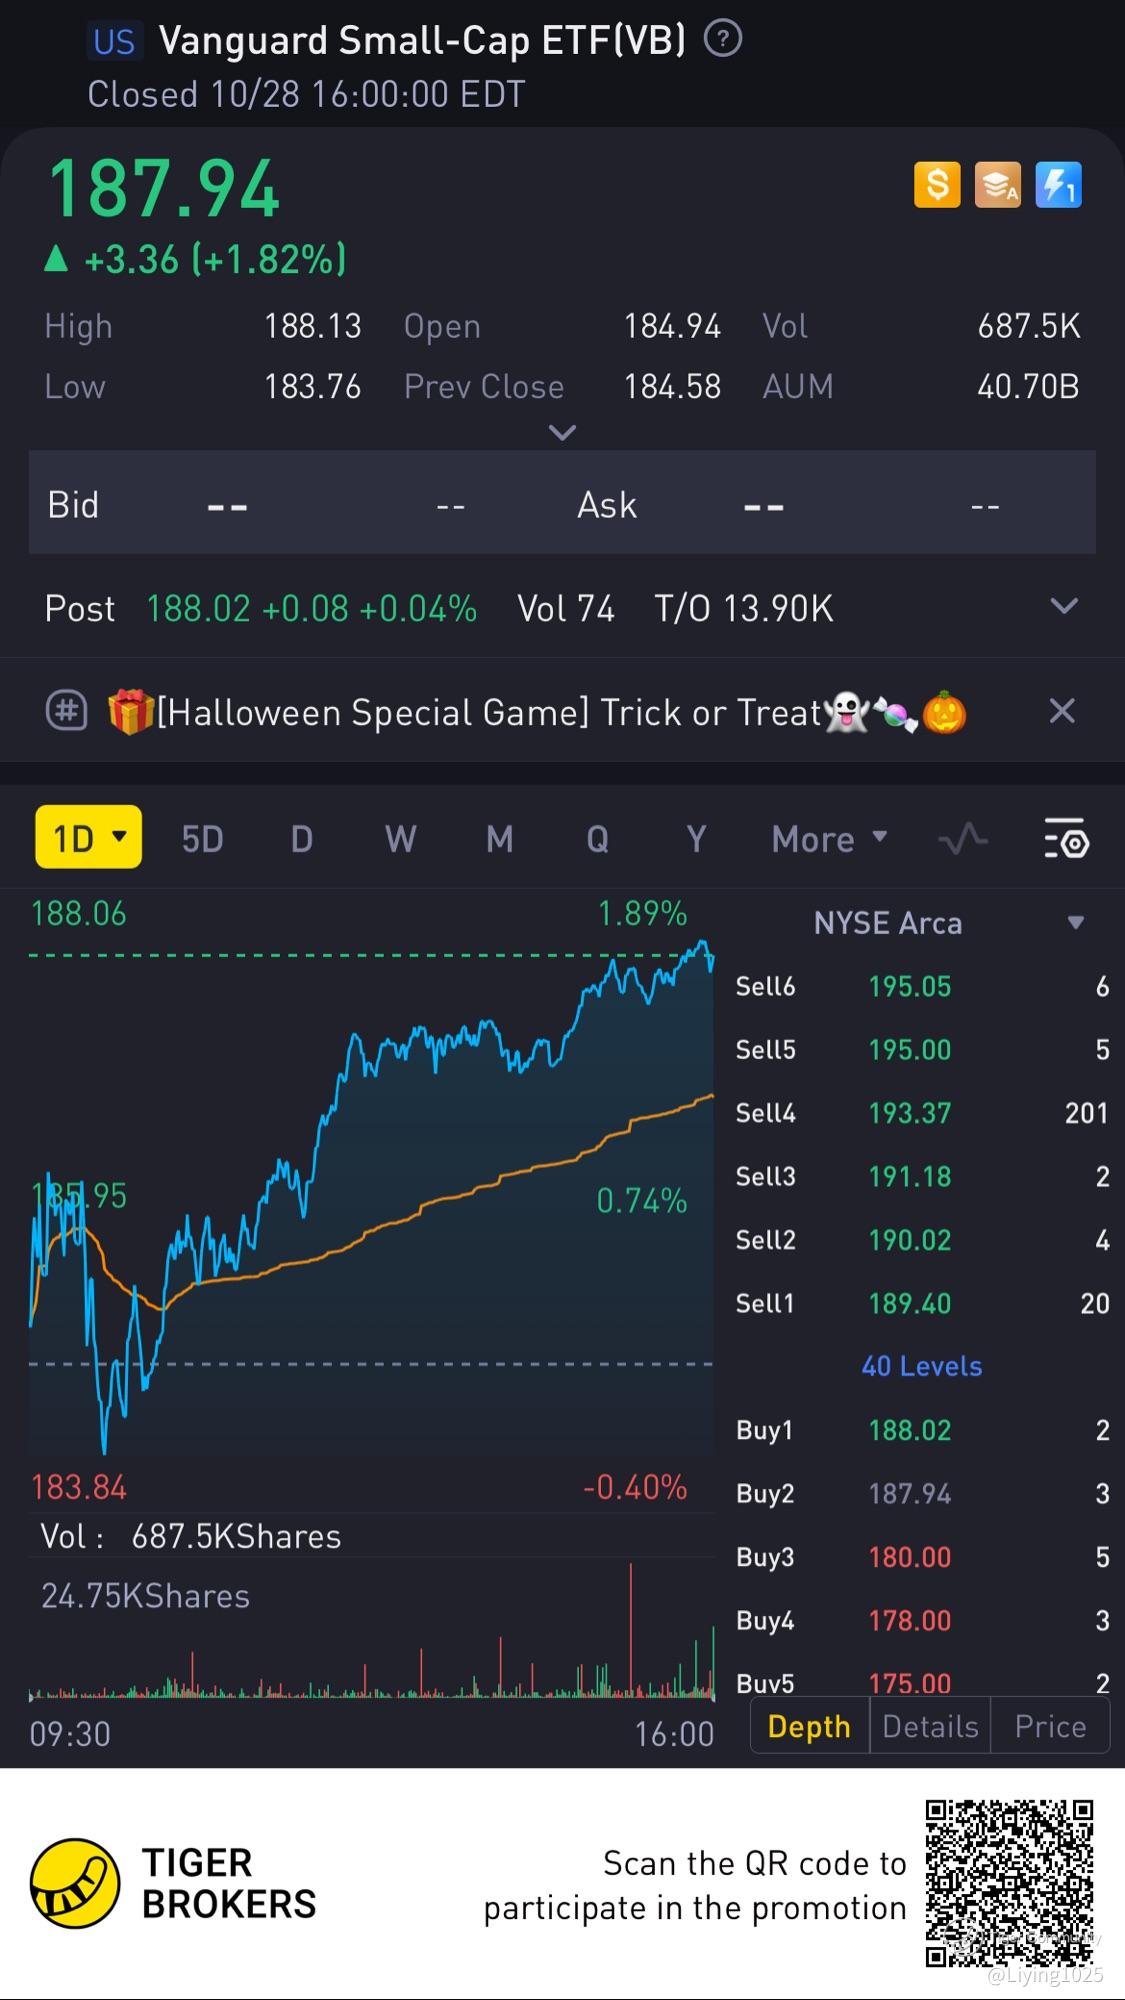Tap the Sell2 190.02 order row
This screenshot has height=2000, width=1125.
(x=922, y=1240)
